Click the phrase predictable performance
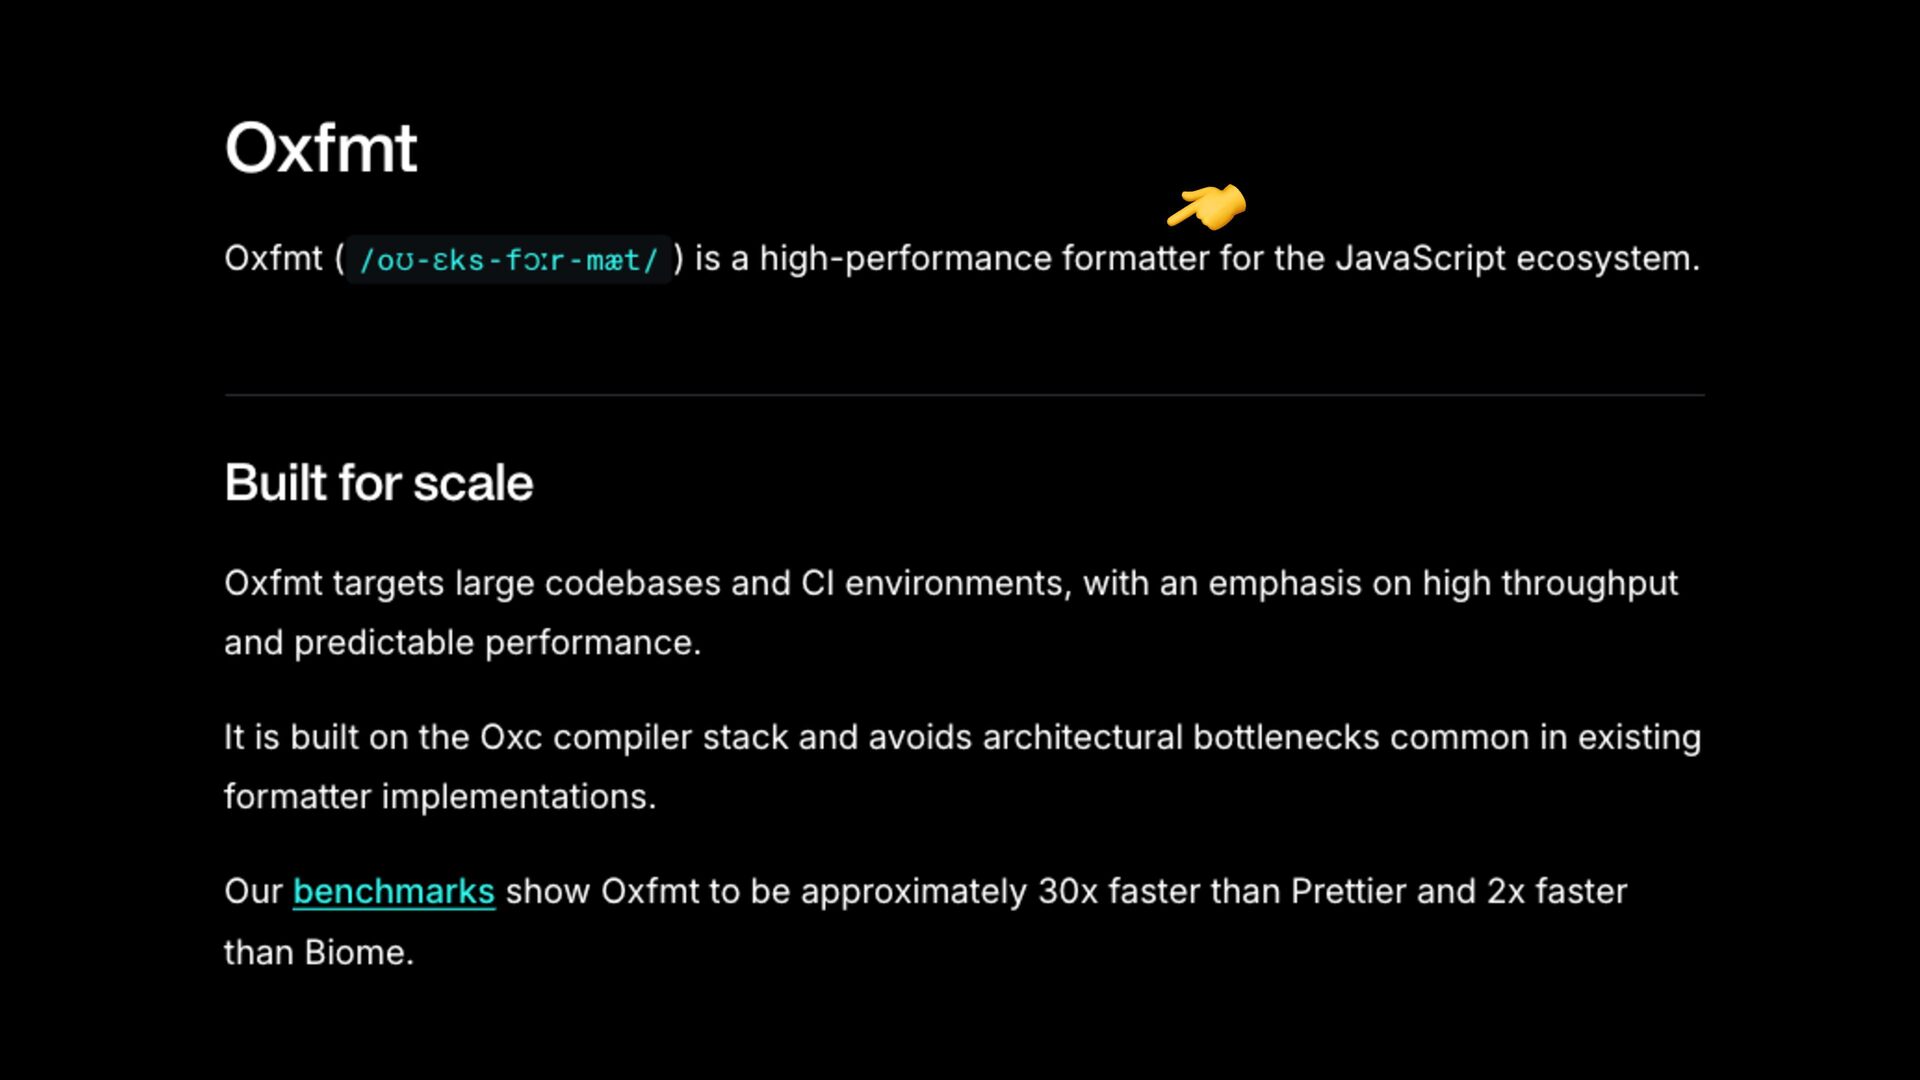This screenshot has height=1080, width=1920. [x=493, y=643]
